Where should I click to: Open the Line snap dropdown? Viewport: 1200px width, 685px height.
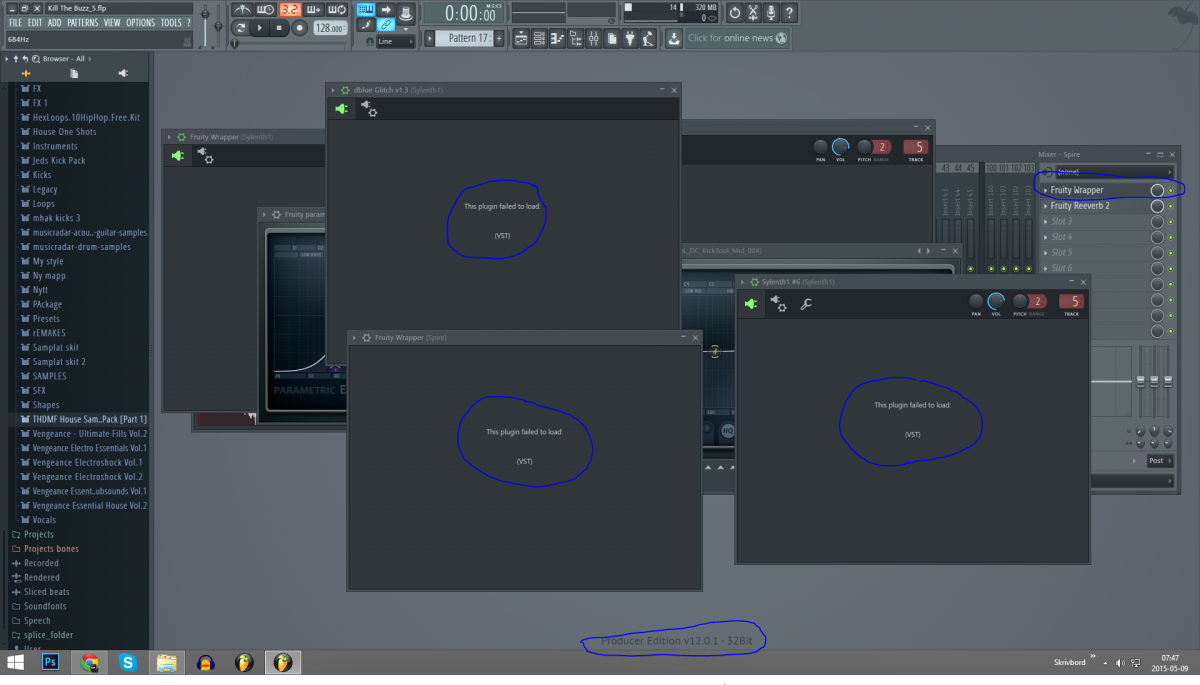point(396,42)
